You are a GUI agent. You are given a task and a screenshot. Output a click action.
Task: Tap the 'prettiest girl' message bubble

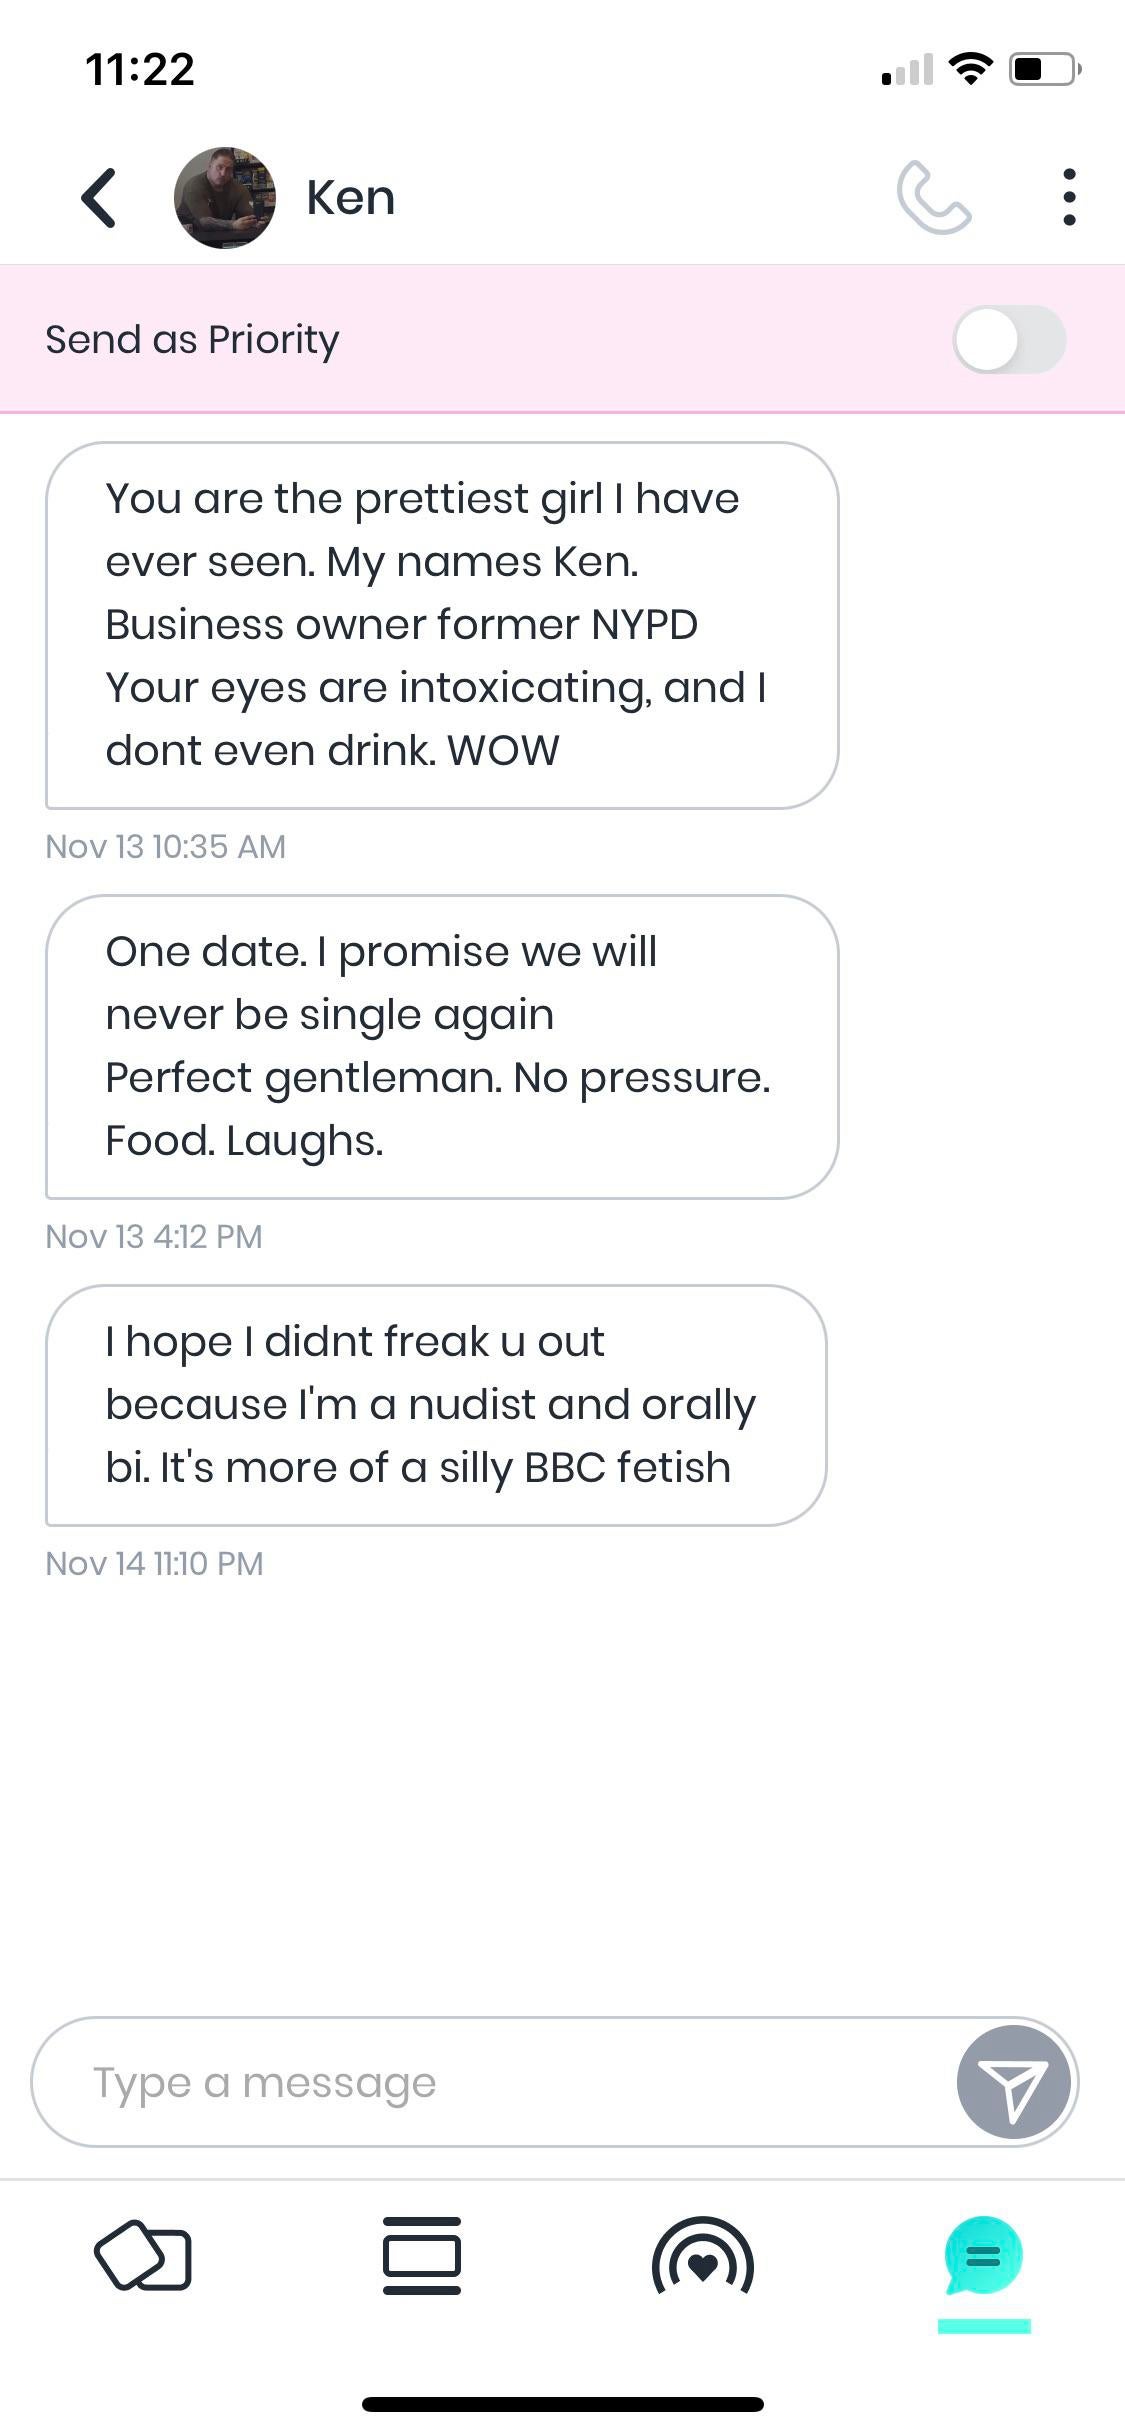(441, 625)
